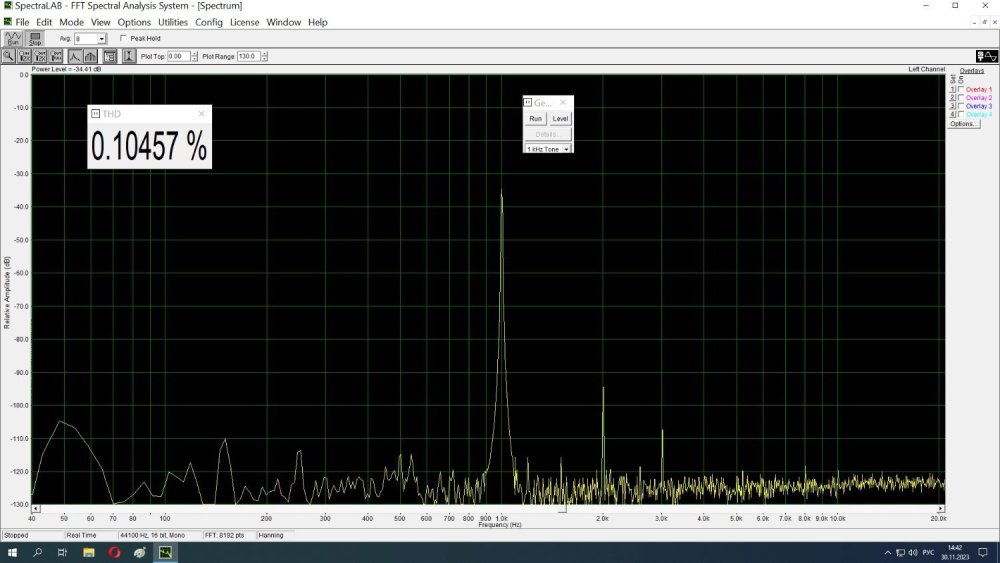This screenshot has height=563, width=1000.
Task: Turn on Overlay 3 checkbox
Action: [961, 106]
